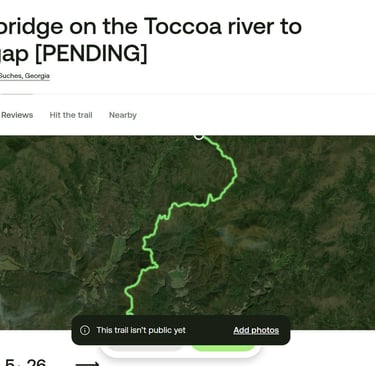This screenshot has height=366, width=375.
Task: Click the Add photos link
Action: tap(256, 330)
